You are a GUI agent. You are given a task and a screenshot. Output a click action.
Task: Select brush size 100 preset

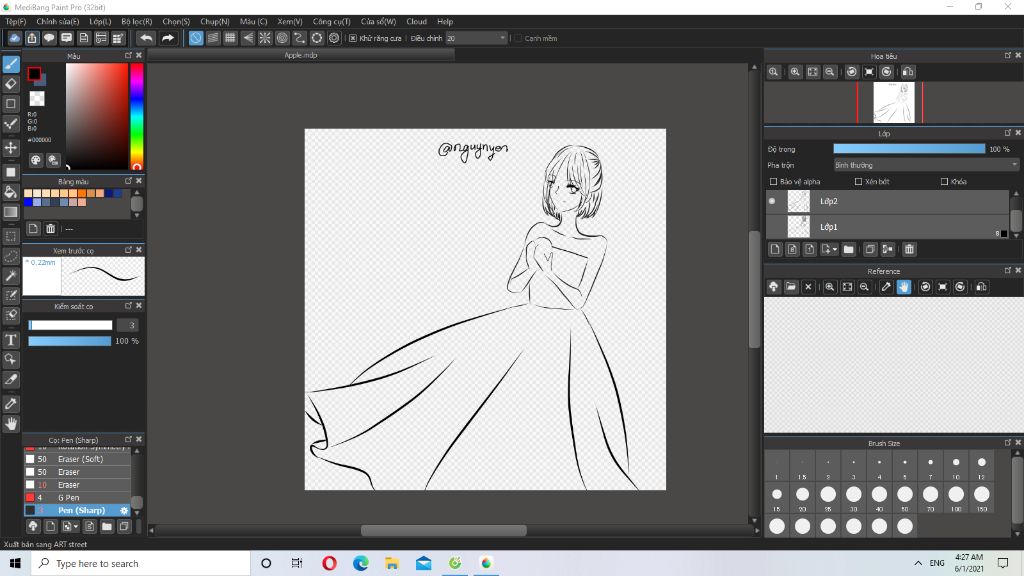click(956, 498)
